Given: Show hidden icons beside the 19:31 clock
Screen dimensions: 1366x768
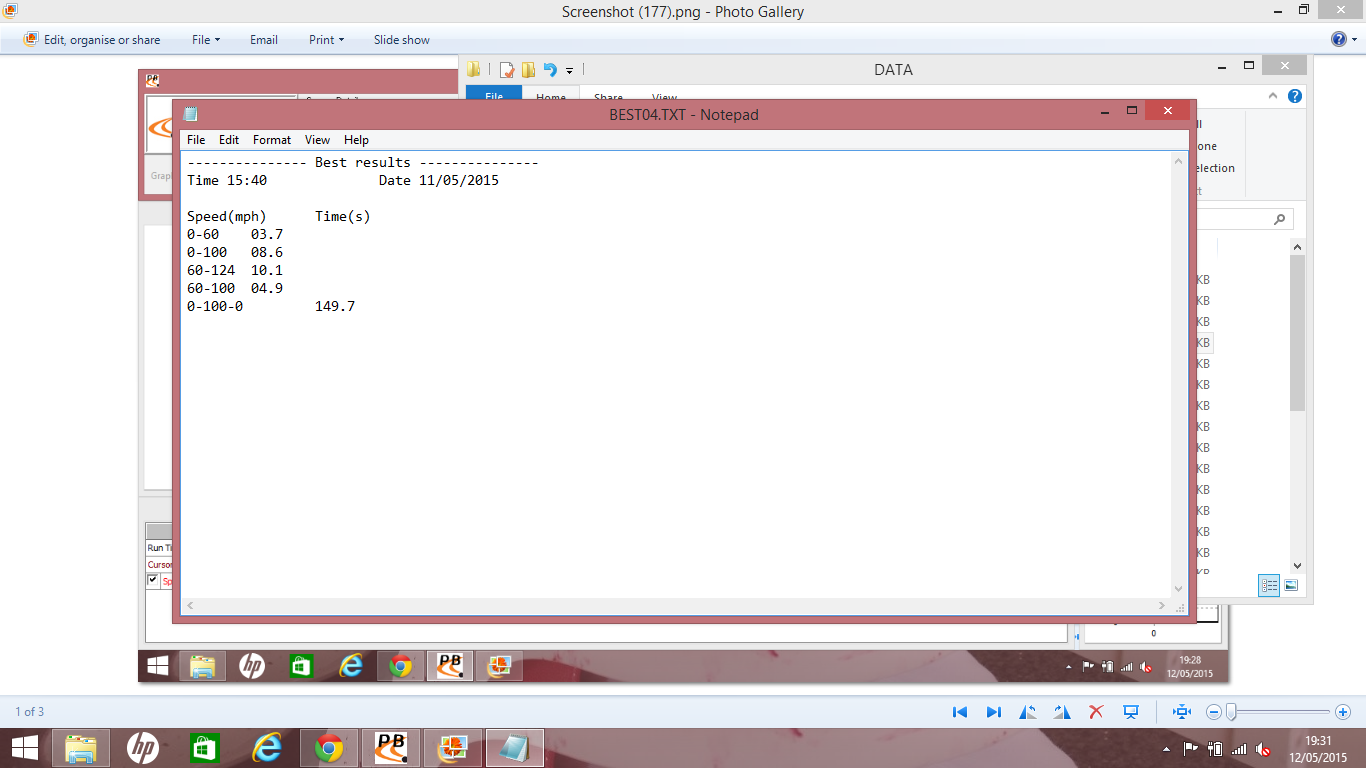Looking at the screenshot, I should [1166, 749].
